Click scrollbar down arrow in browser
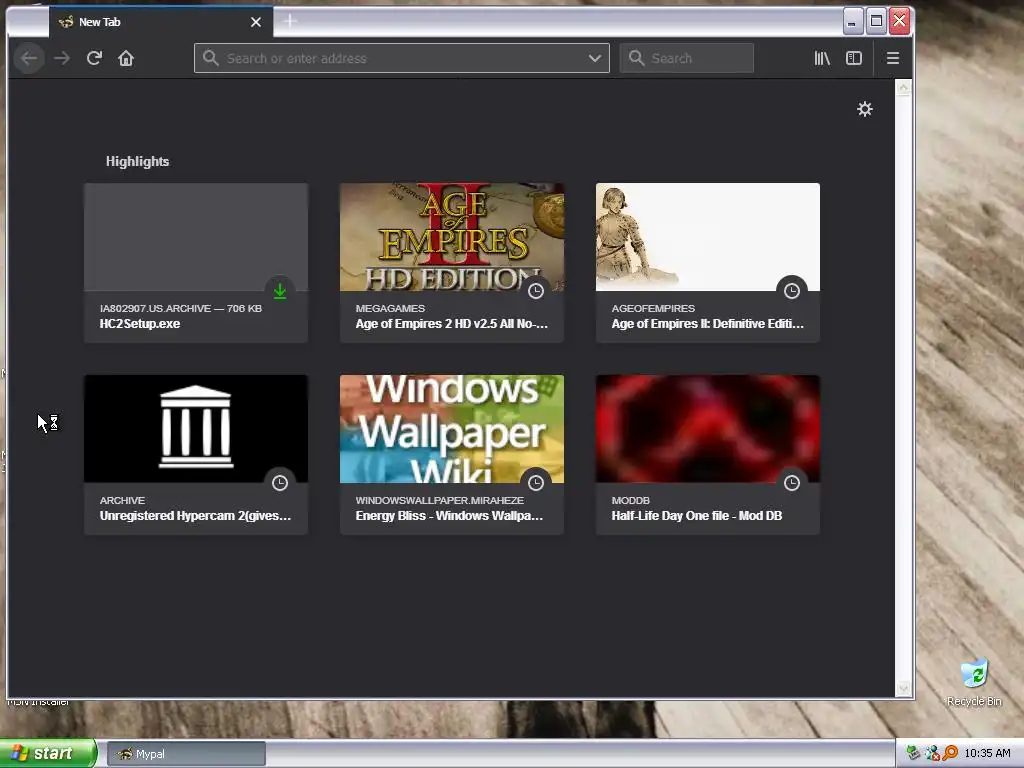1024x768 pixels. coord(904,688)
